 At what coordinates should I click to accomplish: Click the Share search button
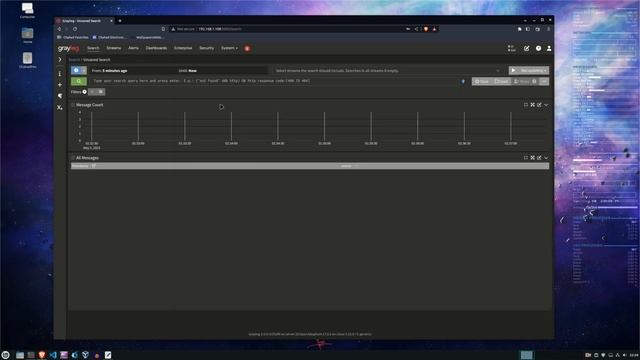click(522, 82)
